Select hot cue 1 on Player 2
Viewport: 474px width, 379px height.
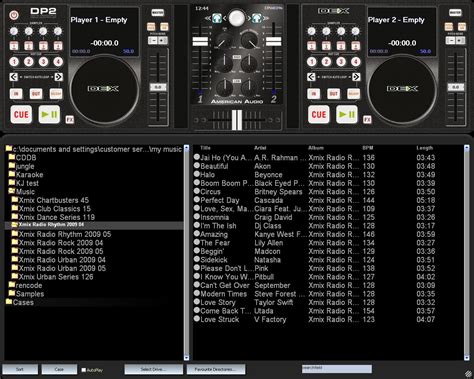point(312,62)
